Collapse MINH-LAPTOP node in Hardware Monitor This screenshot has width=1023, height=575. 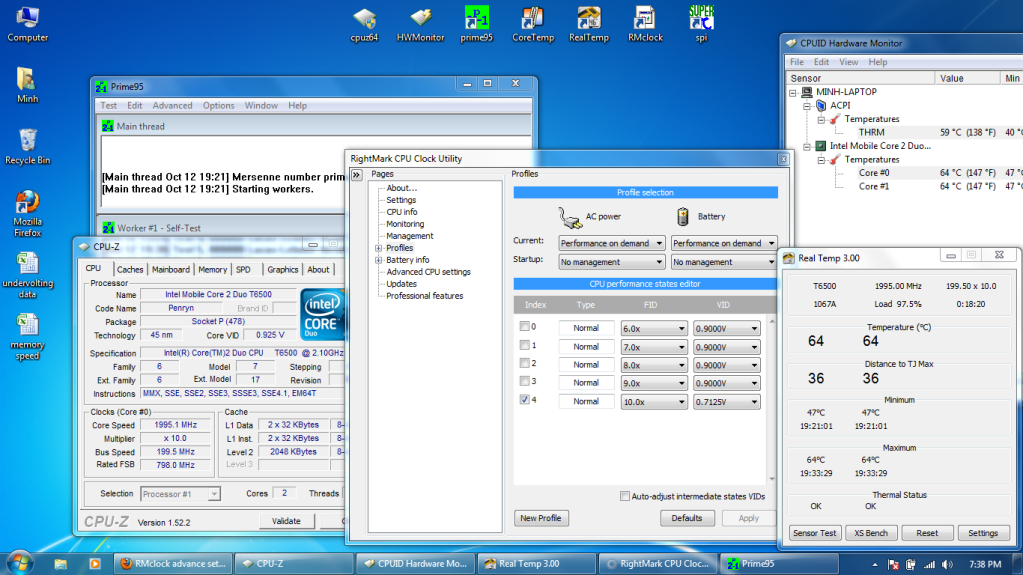tap(793, 93)
